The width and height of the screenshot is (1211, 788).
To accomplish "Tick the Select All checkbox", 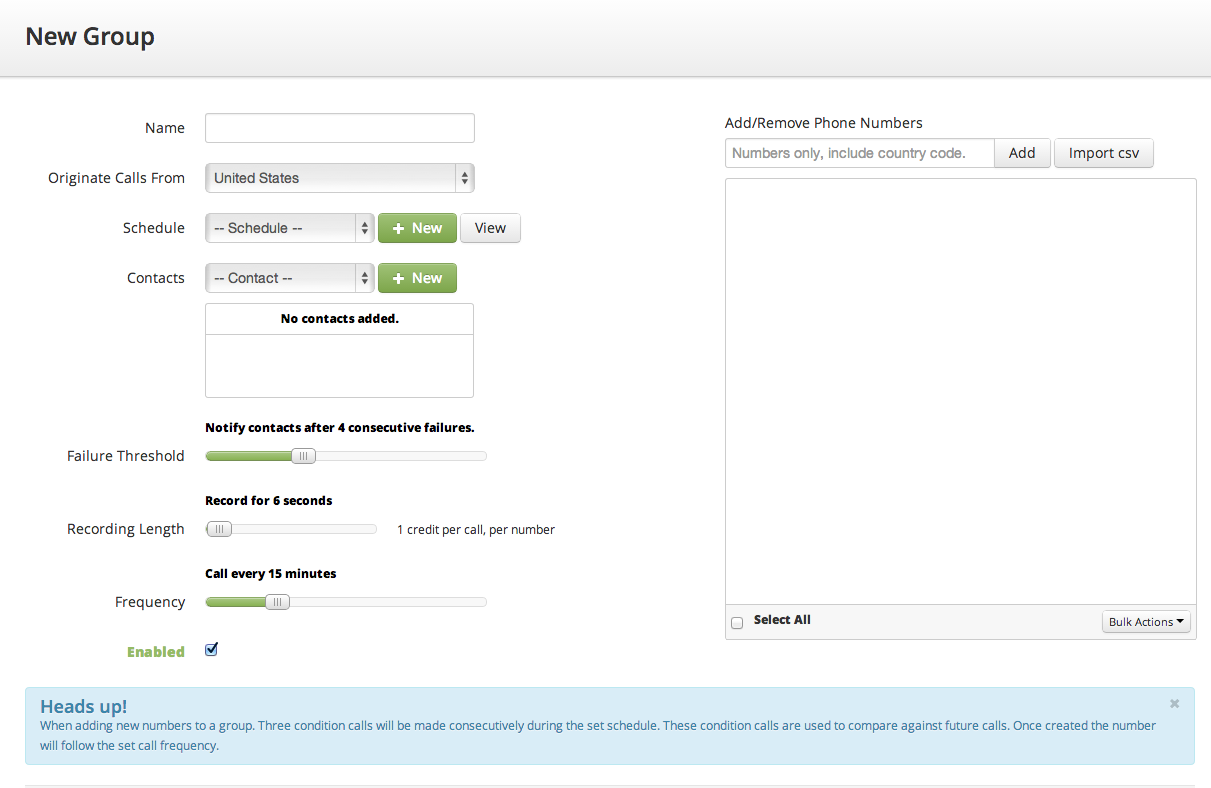I will coord(737,622).
